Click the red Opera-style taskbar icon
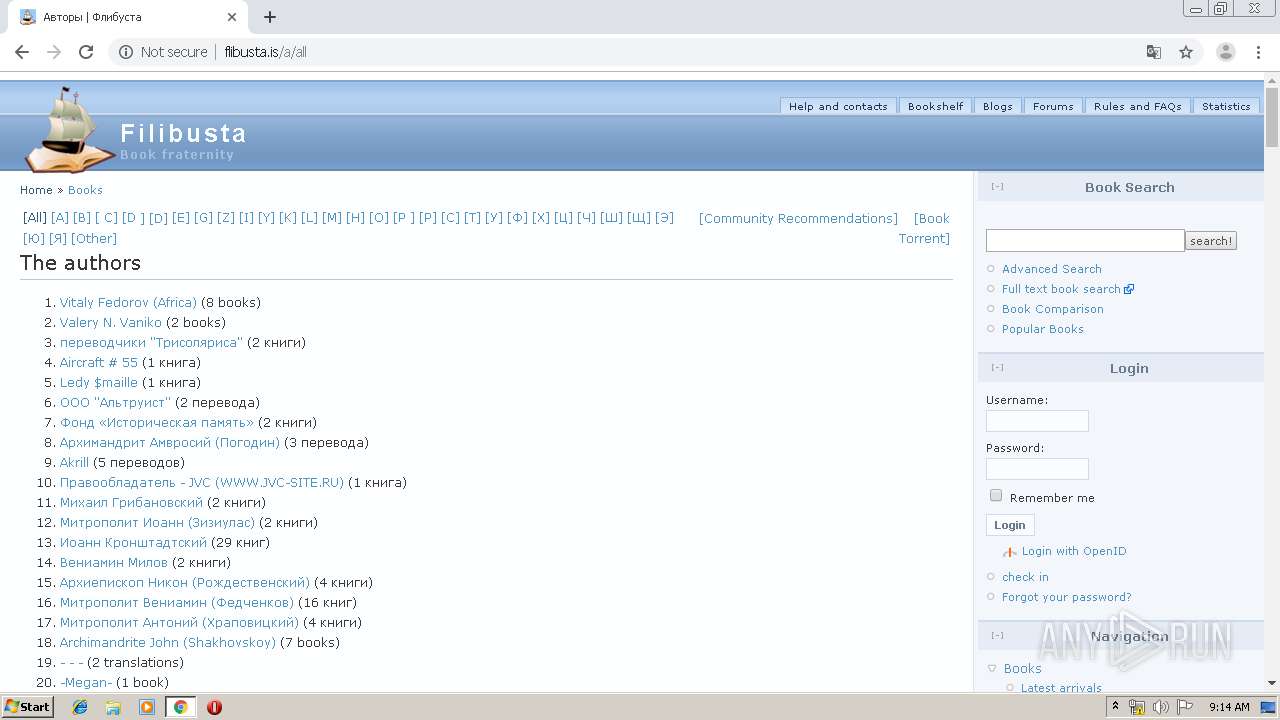Viewport: 1280px width, 720px height. pos(214,707)
